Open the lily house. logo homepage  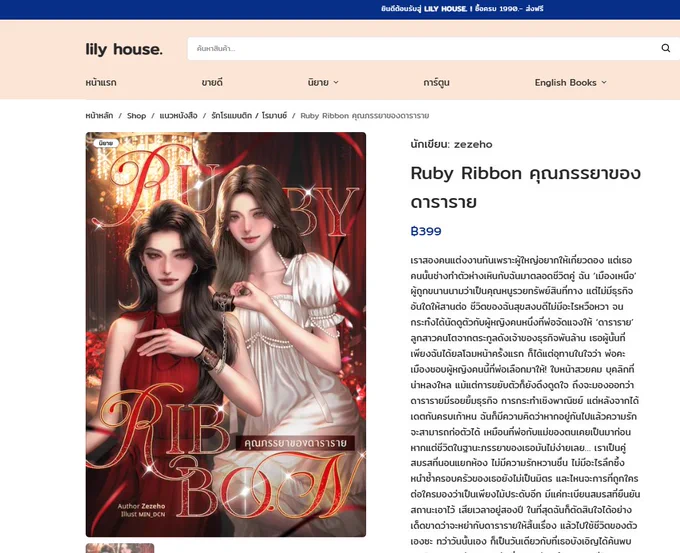[x=124, y=49]
